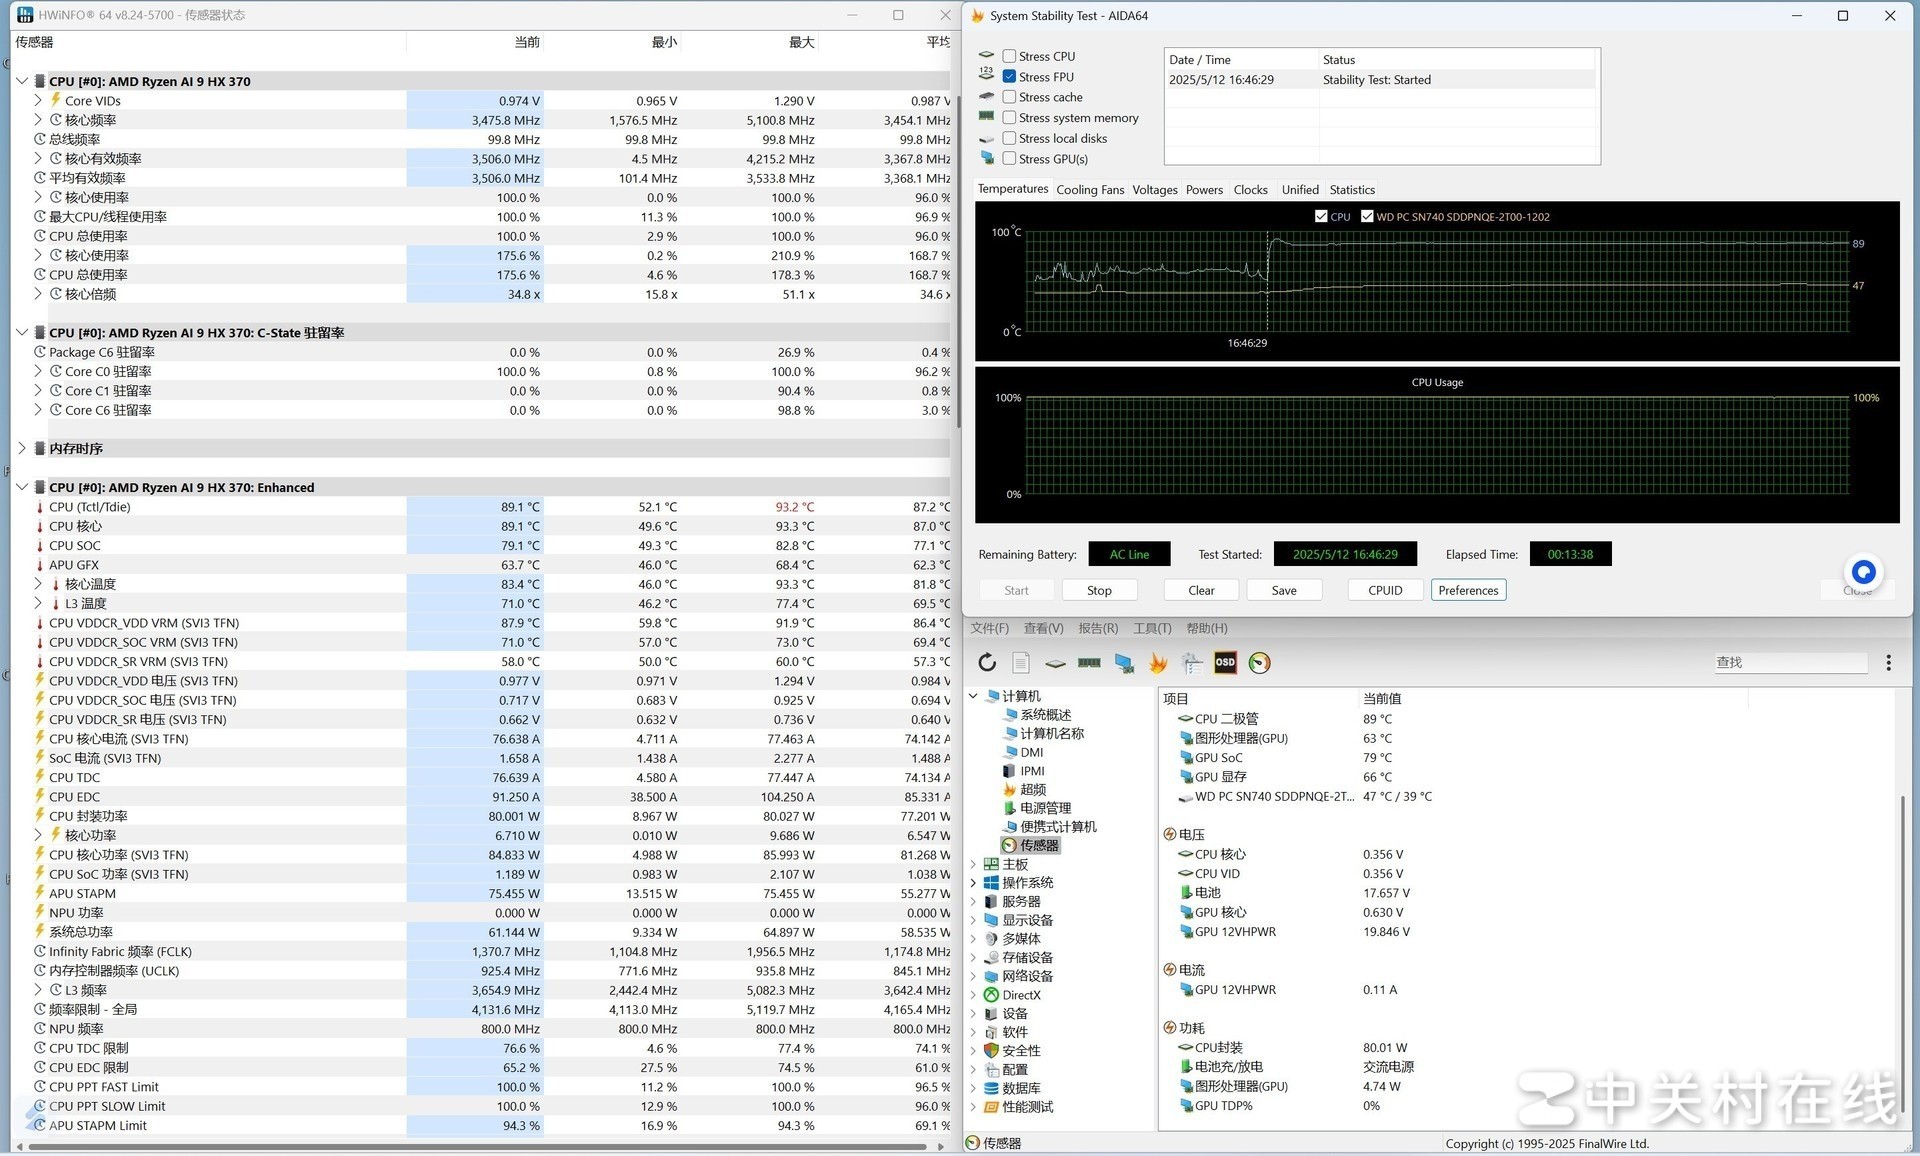Screen dimensions: 1920x1156
Task: Open the 工具(T) menu
Action: click(1152, 628)
